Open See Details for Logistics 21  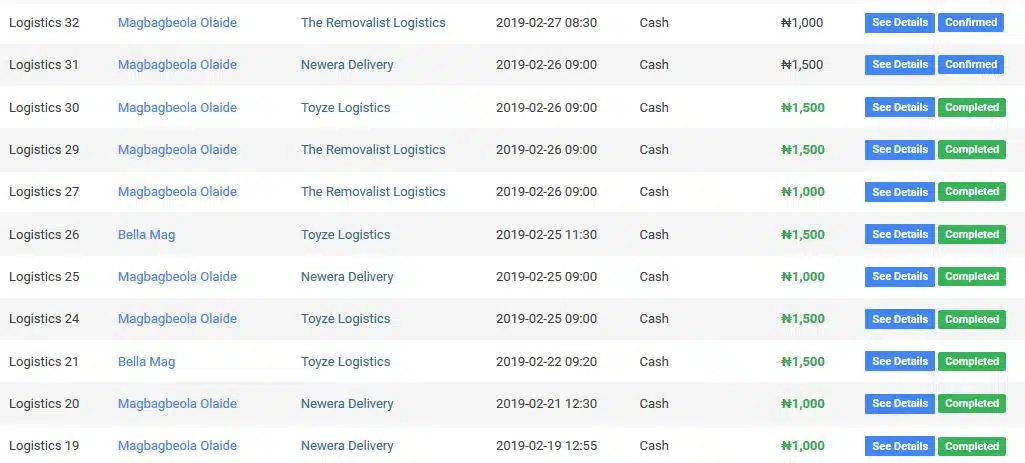(899, 361)
